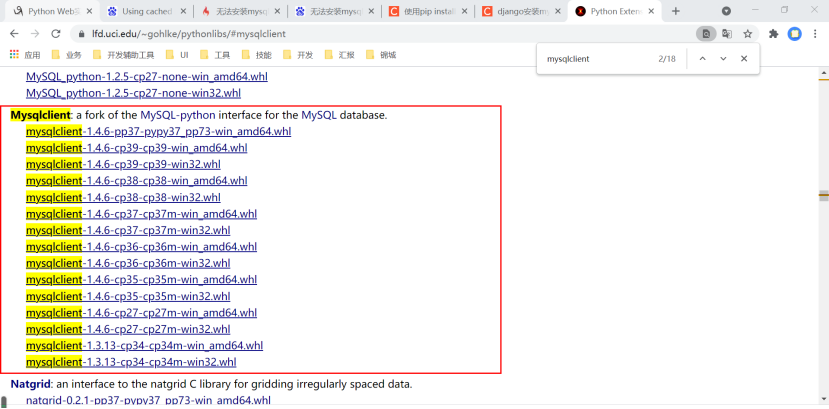Bookmark this page with star icon
This screenshot has width=829, height=409.
coord(748,34)
